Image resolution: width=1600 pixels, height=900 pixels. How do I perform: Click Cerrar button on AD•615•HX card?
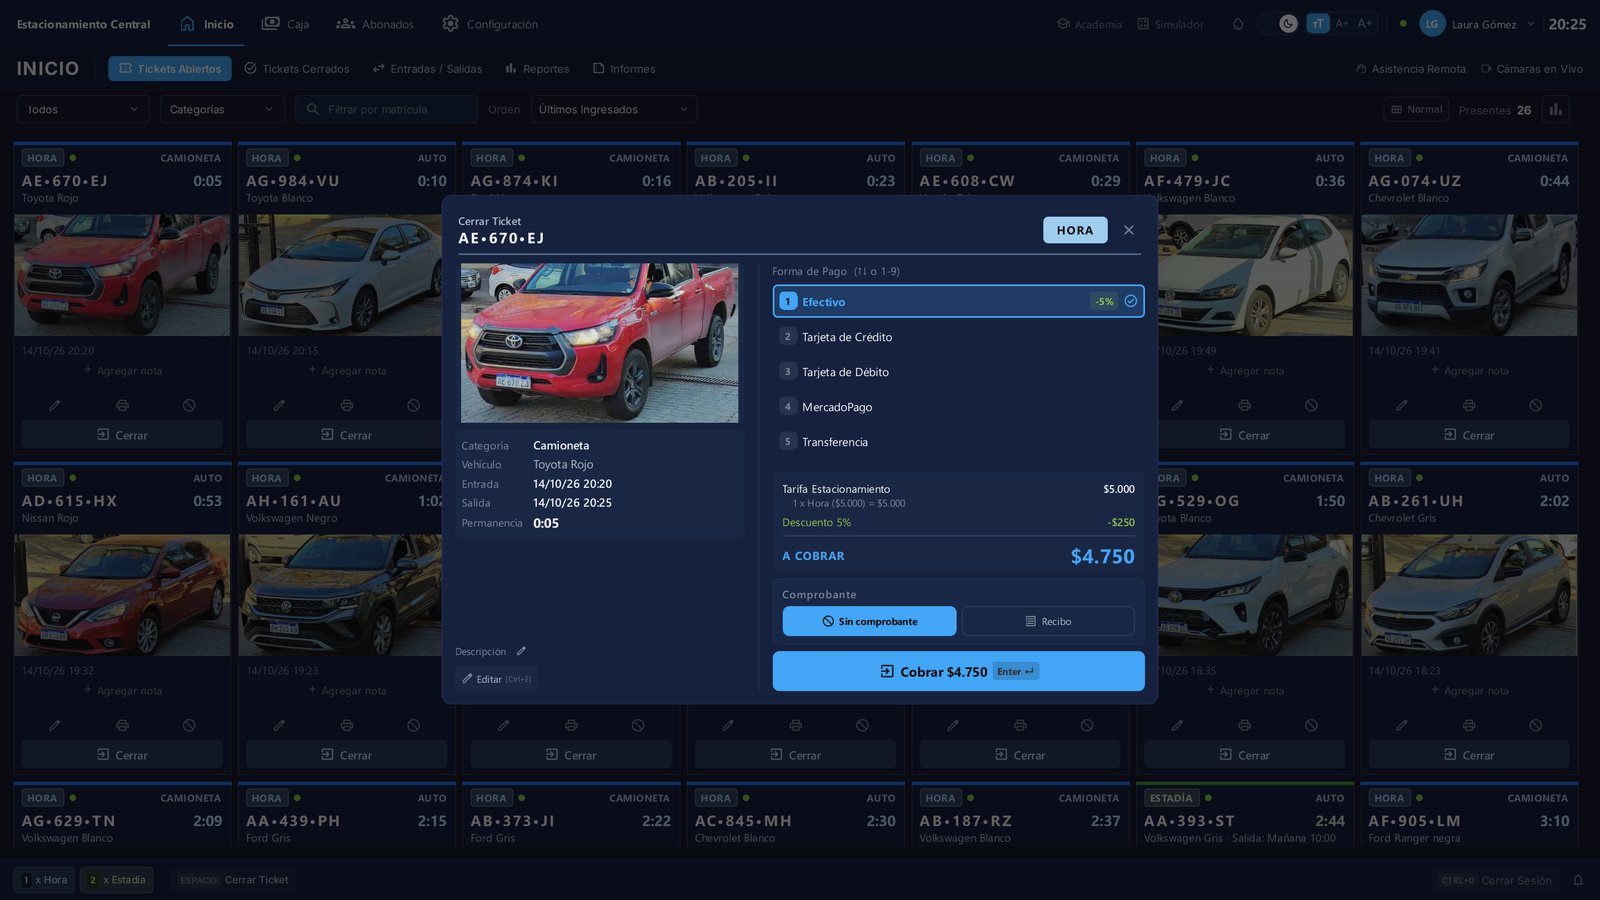[x=122, y=755]
